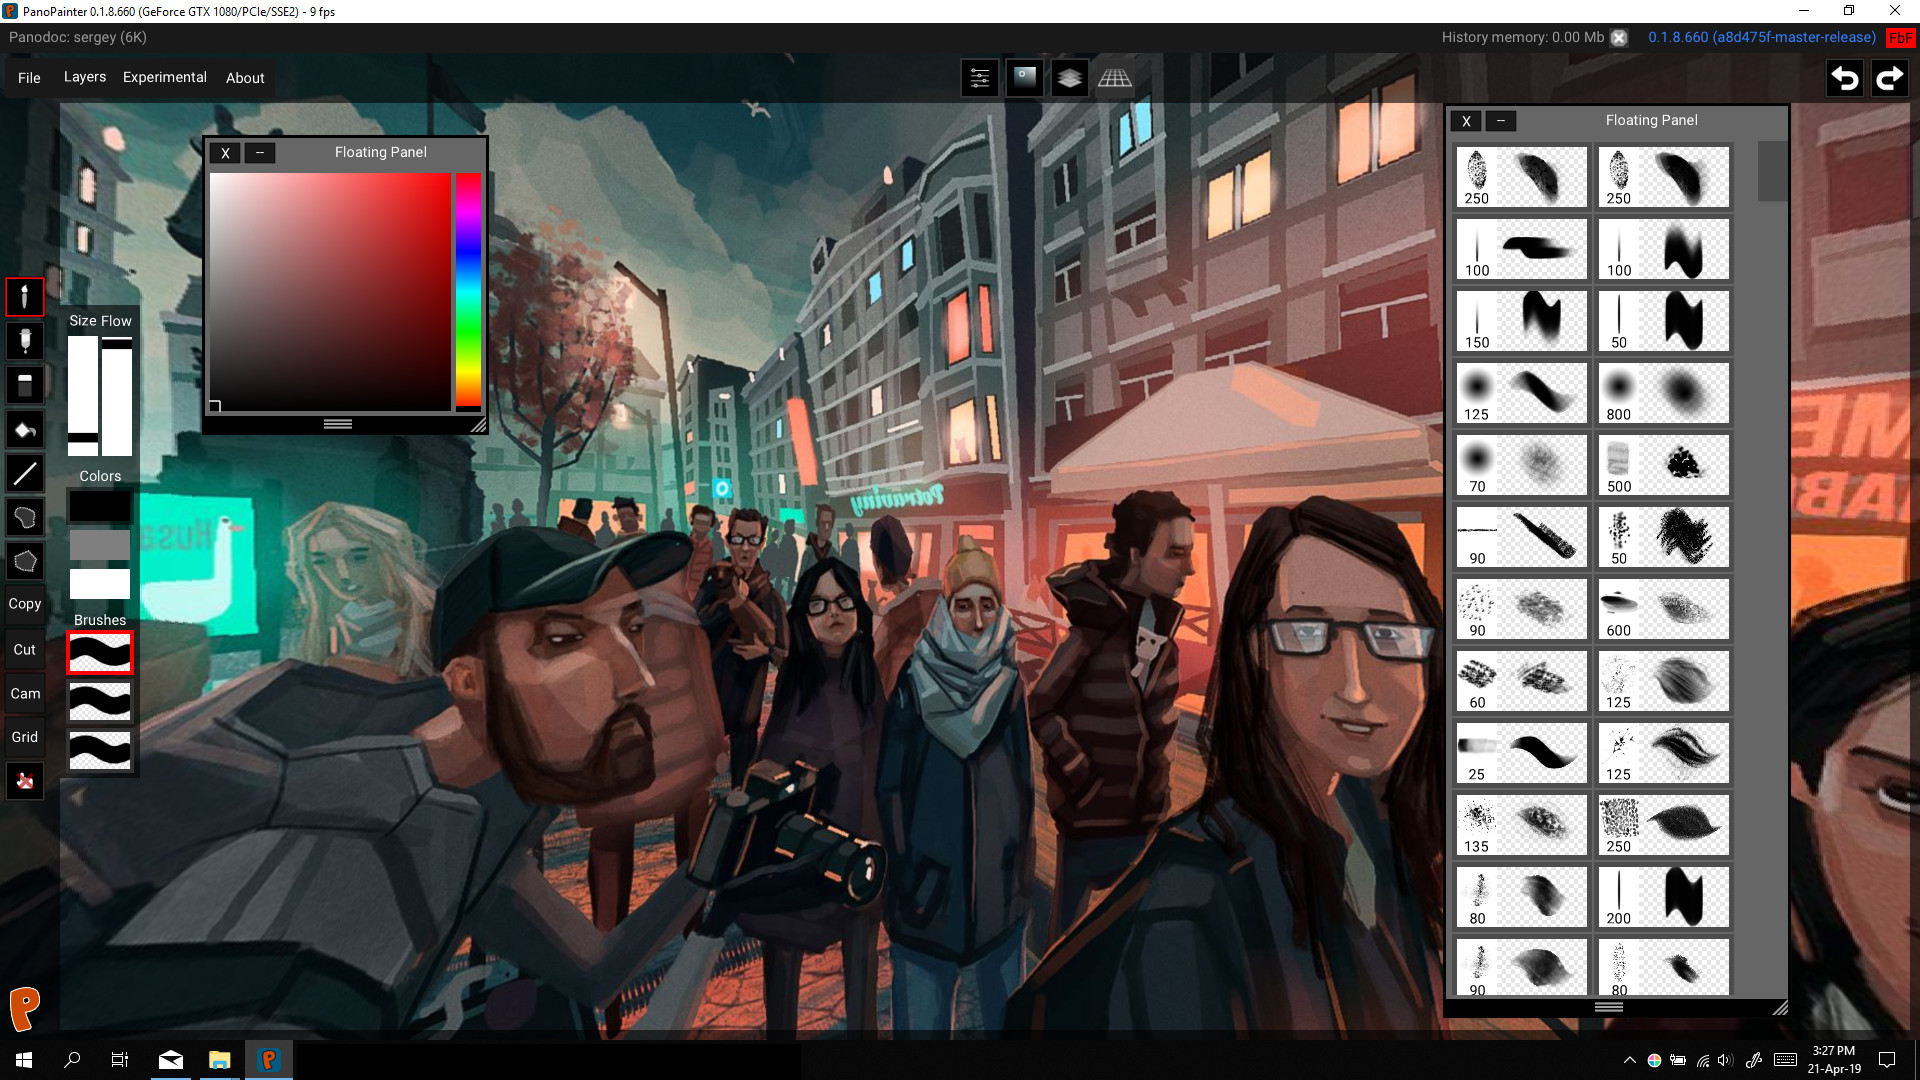Open the Experimental menu
This screenshot has height=1080, width=1920.
[165, 77]
